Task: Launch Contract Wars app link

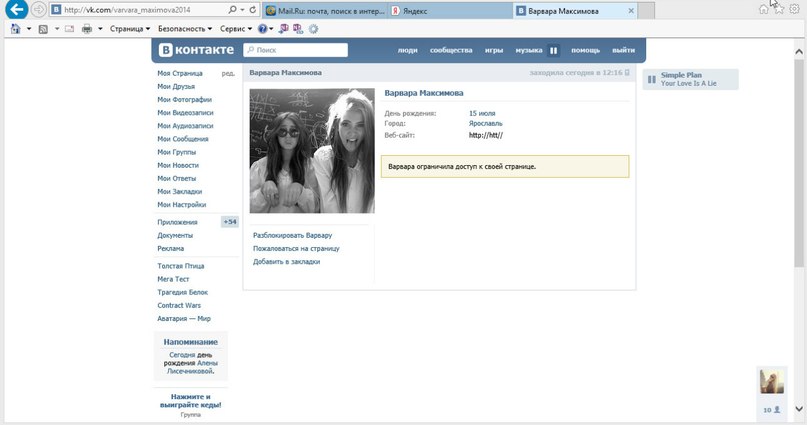Action: tap(179, 306)
